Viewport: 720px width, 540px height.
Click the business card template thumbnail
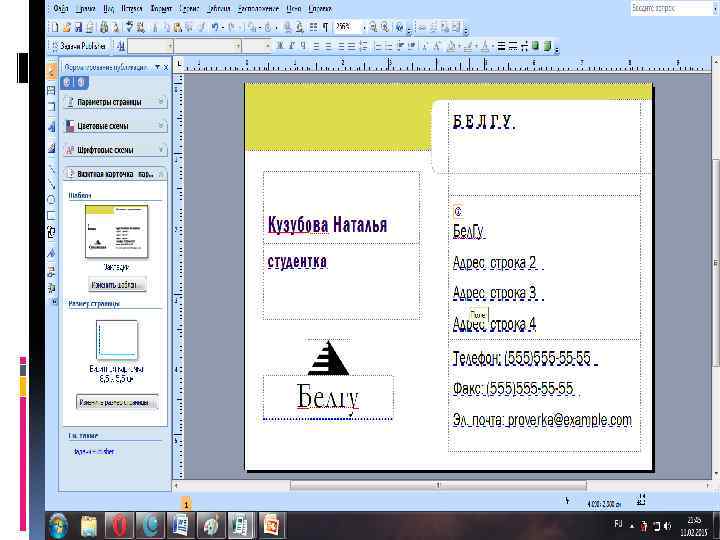click(117, 231)
